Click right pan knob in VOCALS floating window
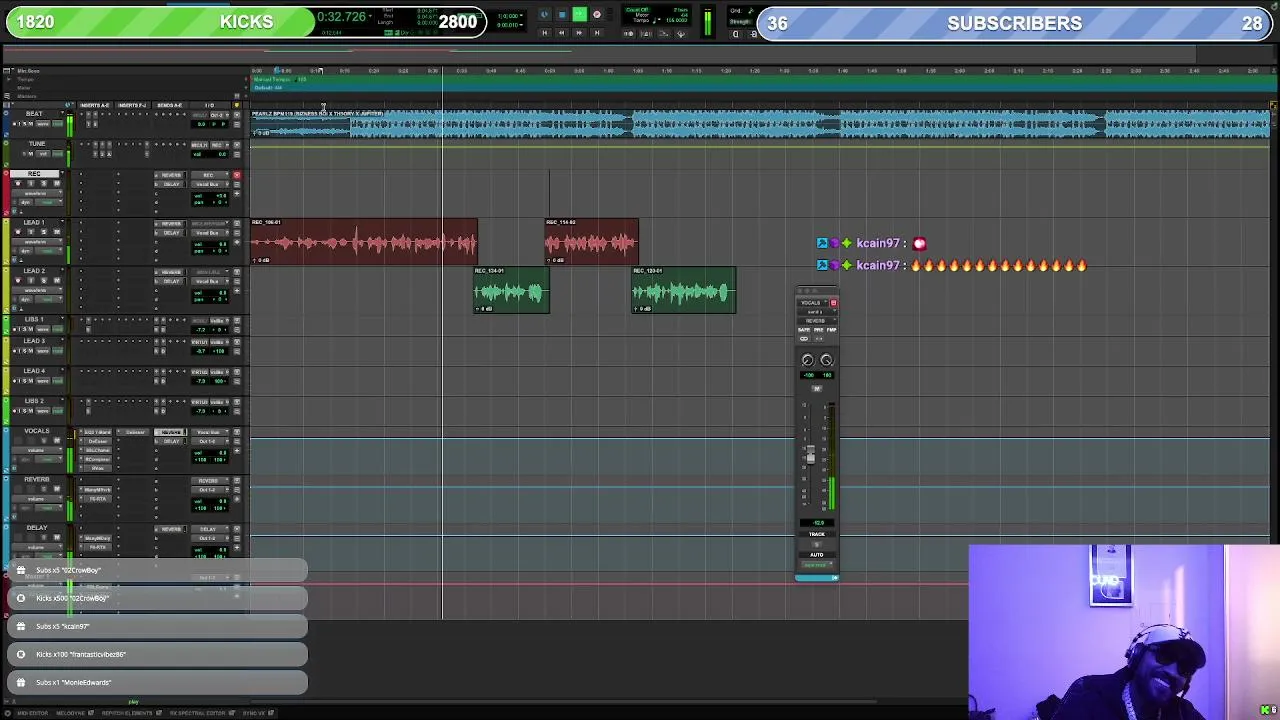 [827, 360]
